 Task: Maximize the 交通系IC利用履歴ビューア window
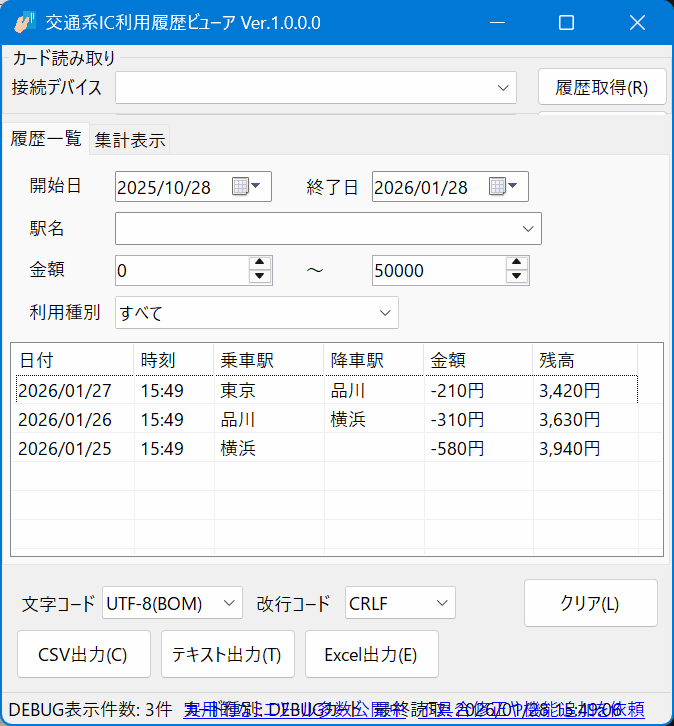tap(566, 22)
